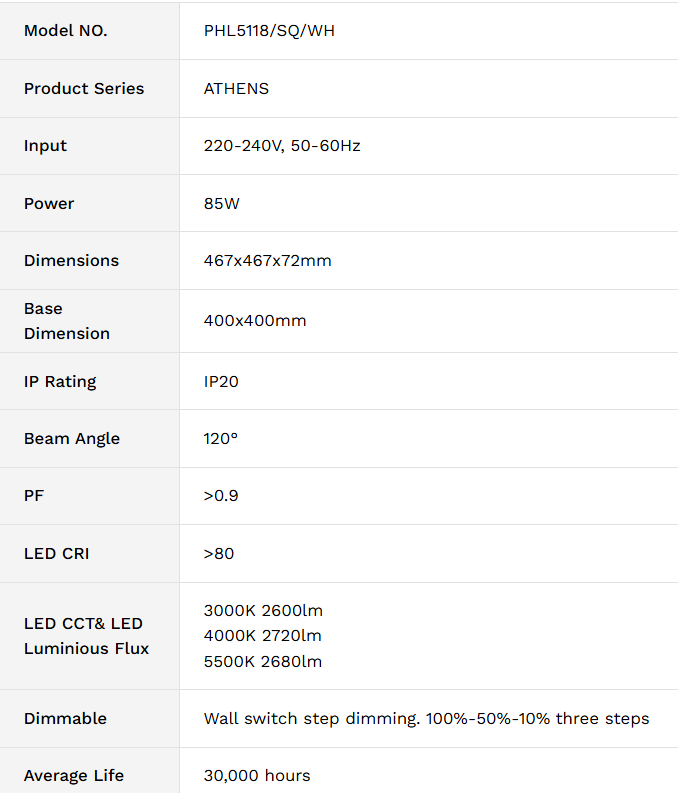The height and width of the screenshot is (793, 678).
Task: Click the 85W power value
Action: 221,203
